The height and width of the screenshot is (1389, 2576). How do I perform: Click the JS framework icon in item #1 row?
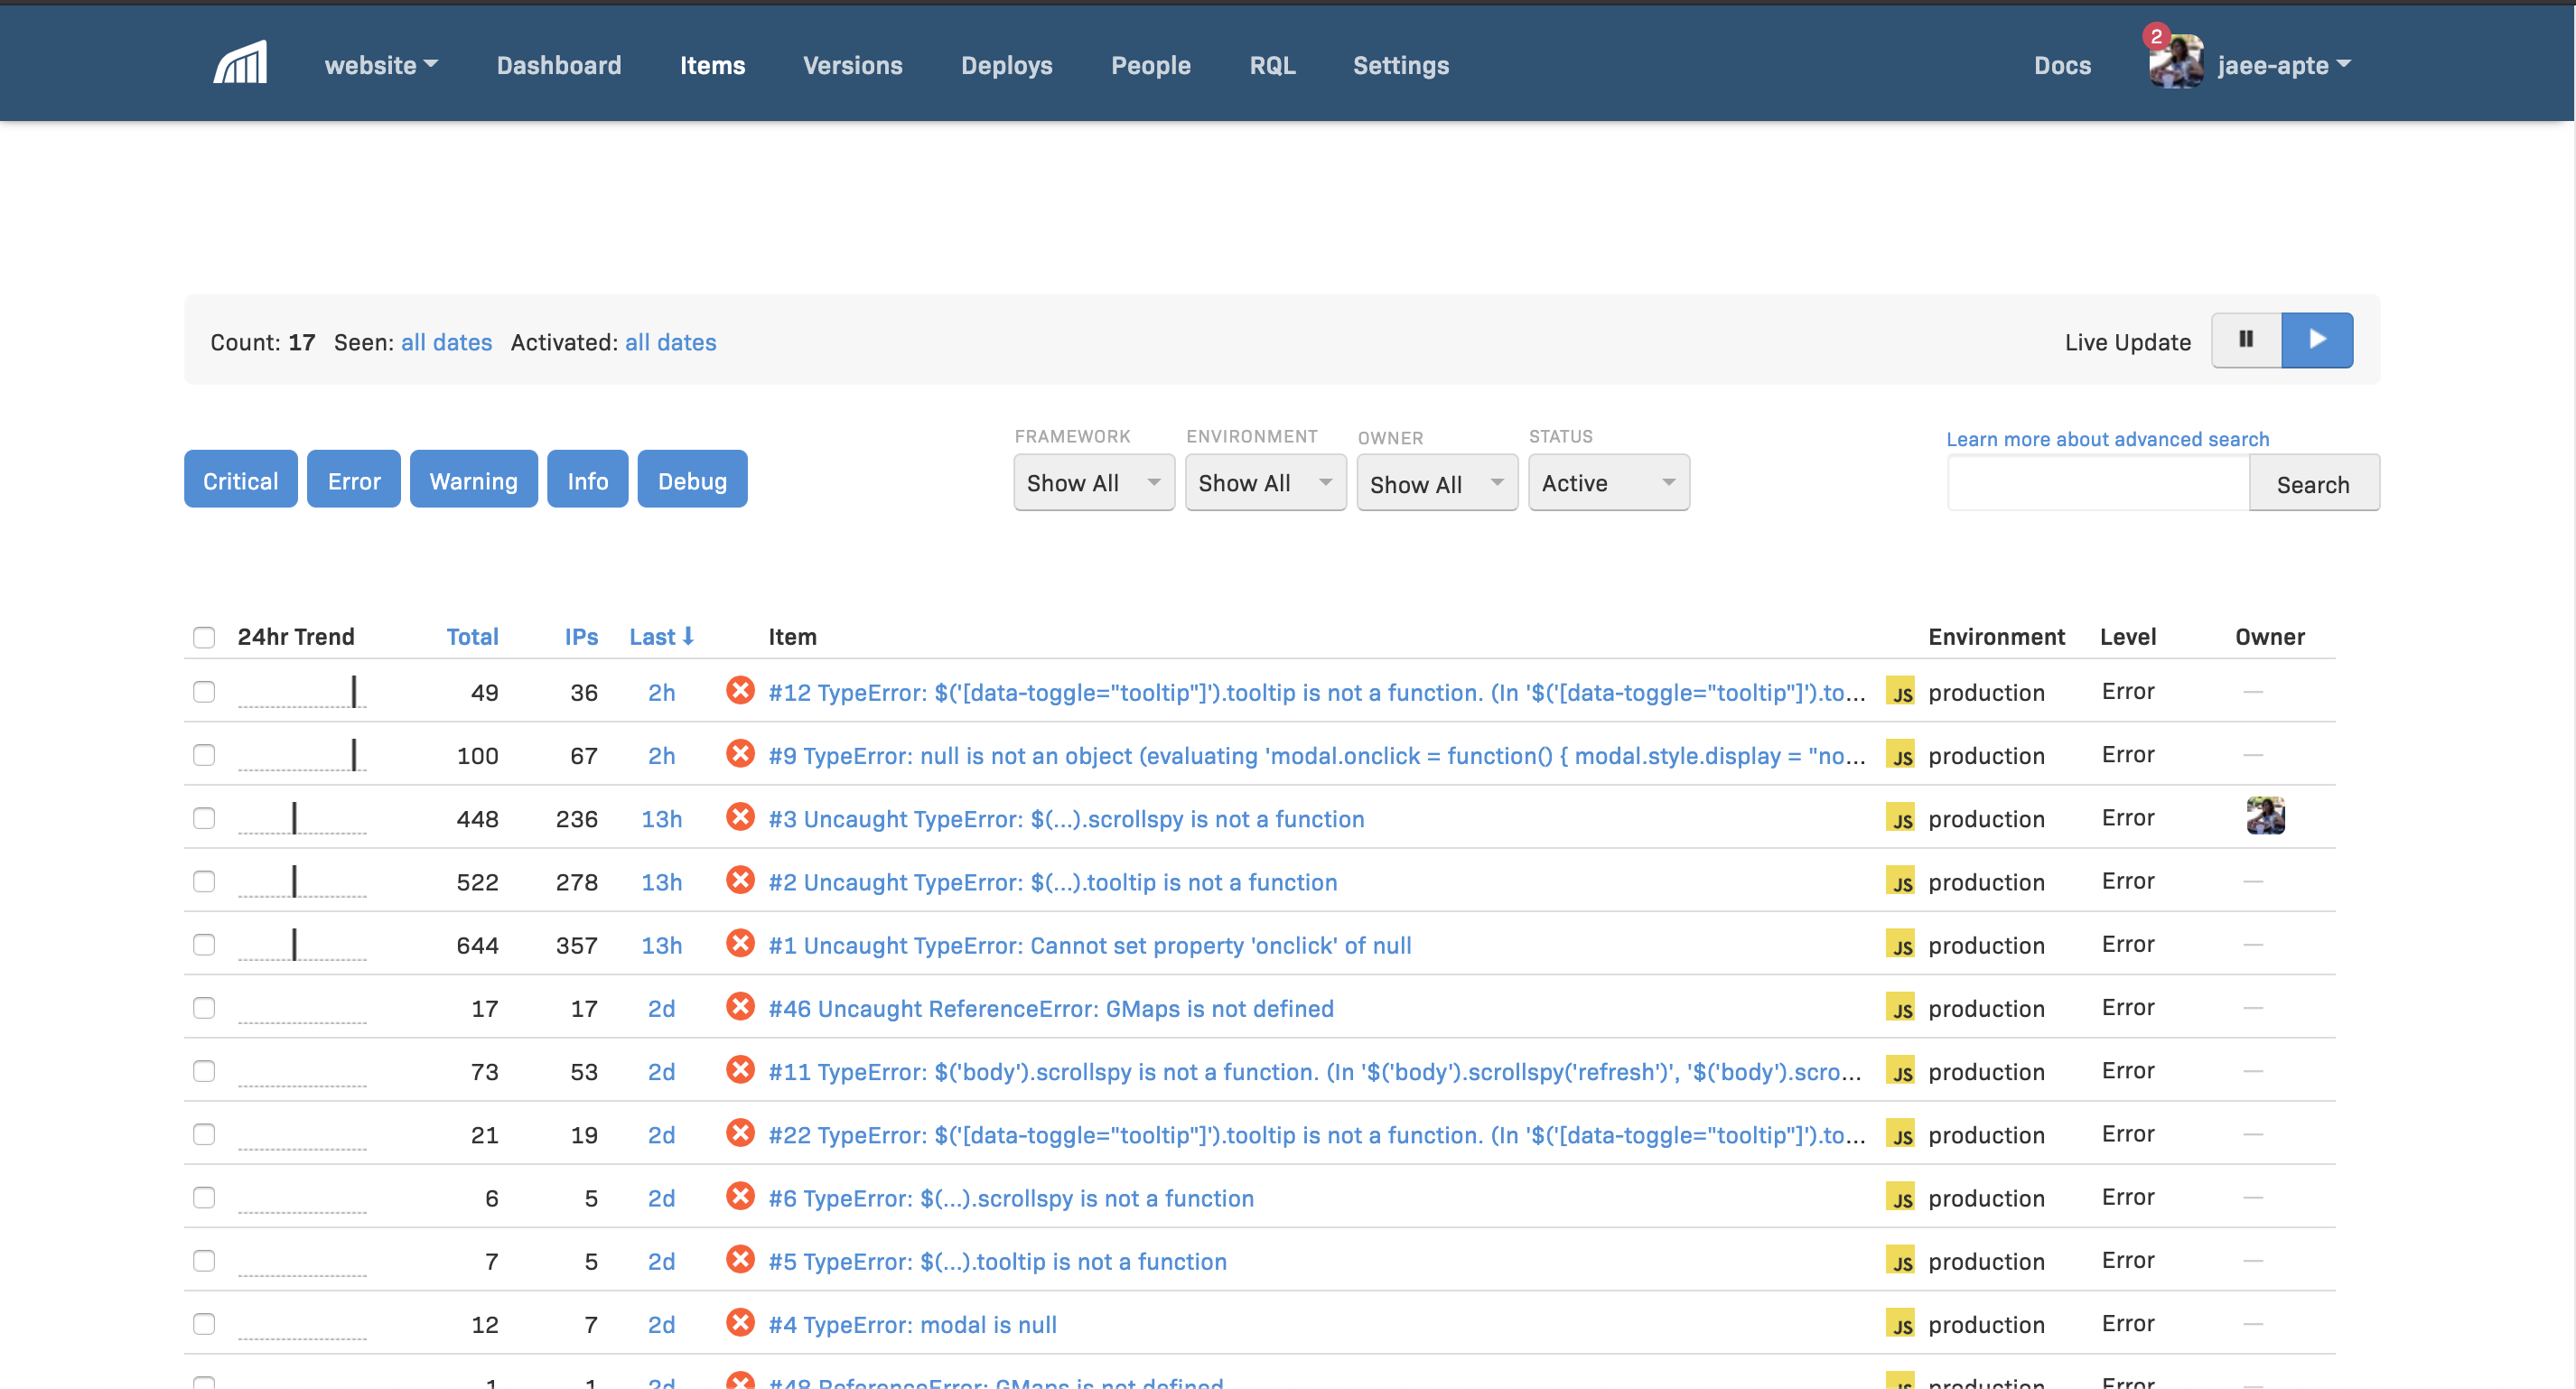(x=1900, y=944)
